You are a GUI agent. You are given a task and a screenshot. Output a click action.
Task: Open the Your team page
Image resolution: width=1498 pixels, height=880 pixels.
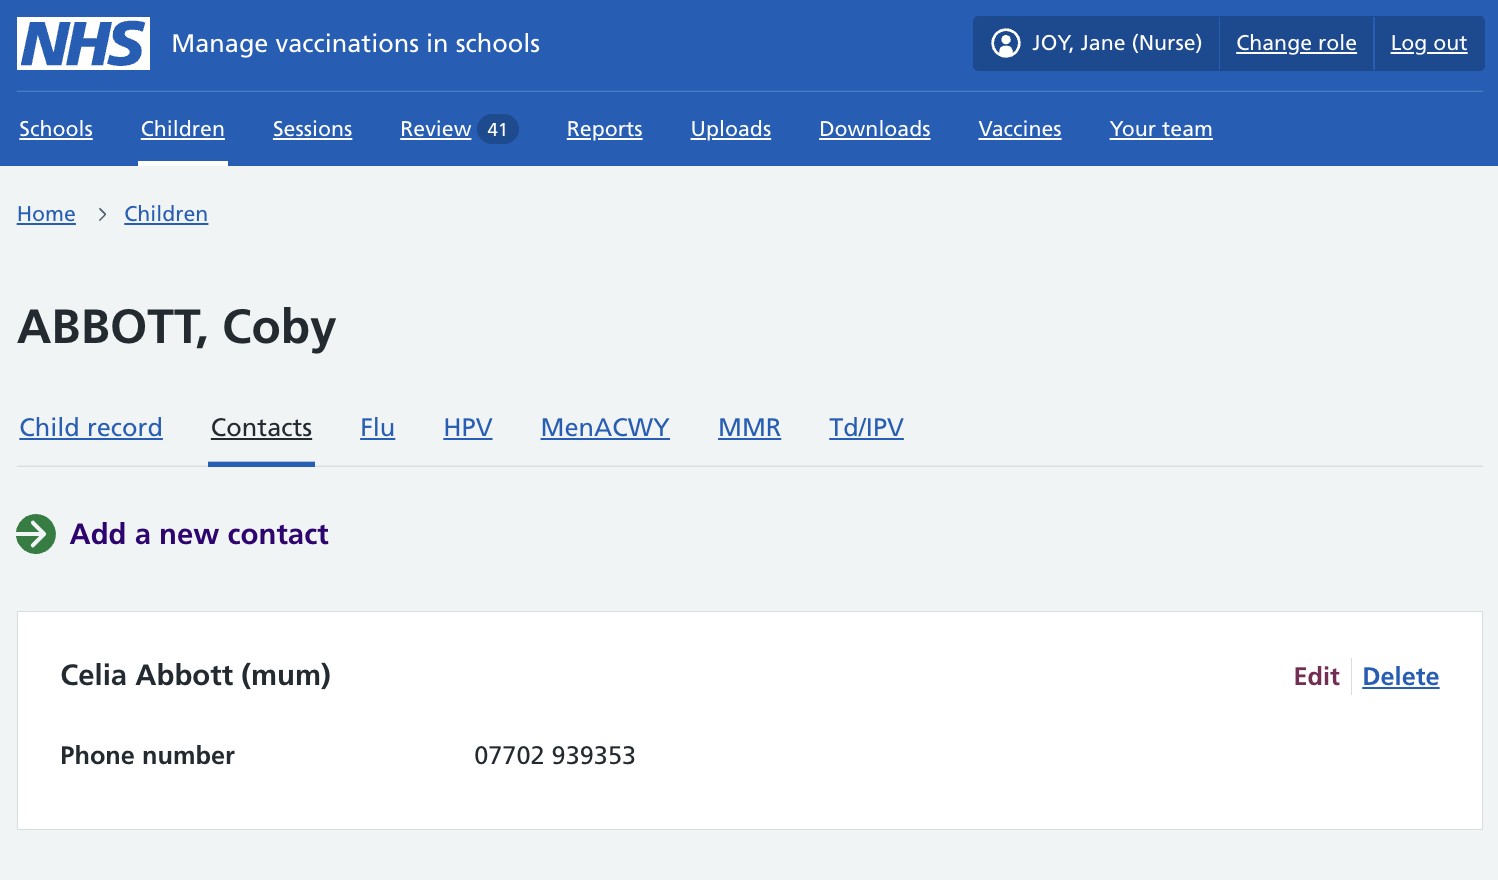1161,129
